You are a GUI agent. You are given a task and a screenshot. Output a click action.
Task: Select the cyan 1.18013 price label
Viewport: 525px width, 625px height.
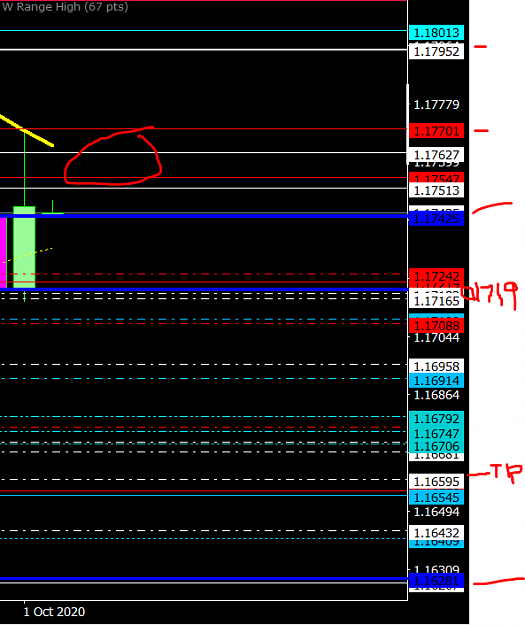coord(437,33)
